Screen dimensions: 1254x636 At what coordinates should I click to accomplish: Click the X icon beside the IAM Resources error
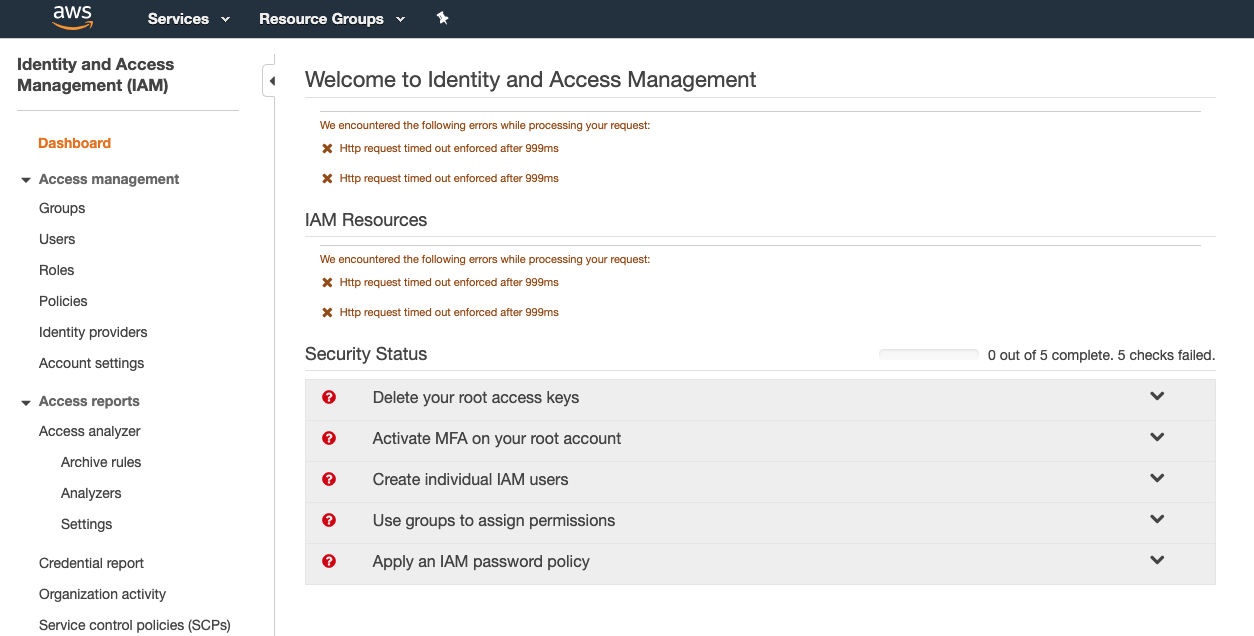click(326, 282)
